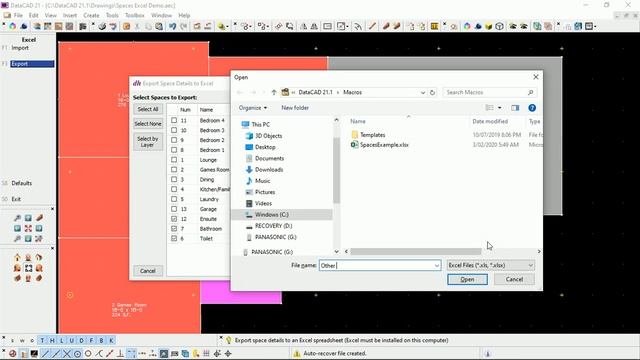
Task: Click the light bulb hint icon in the status bar
Action: [x=229, y=340]
